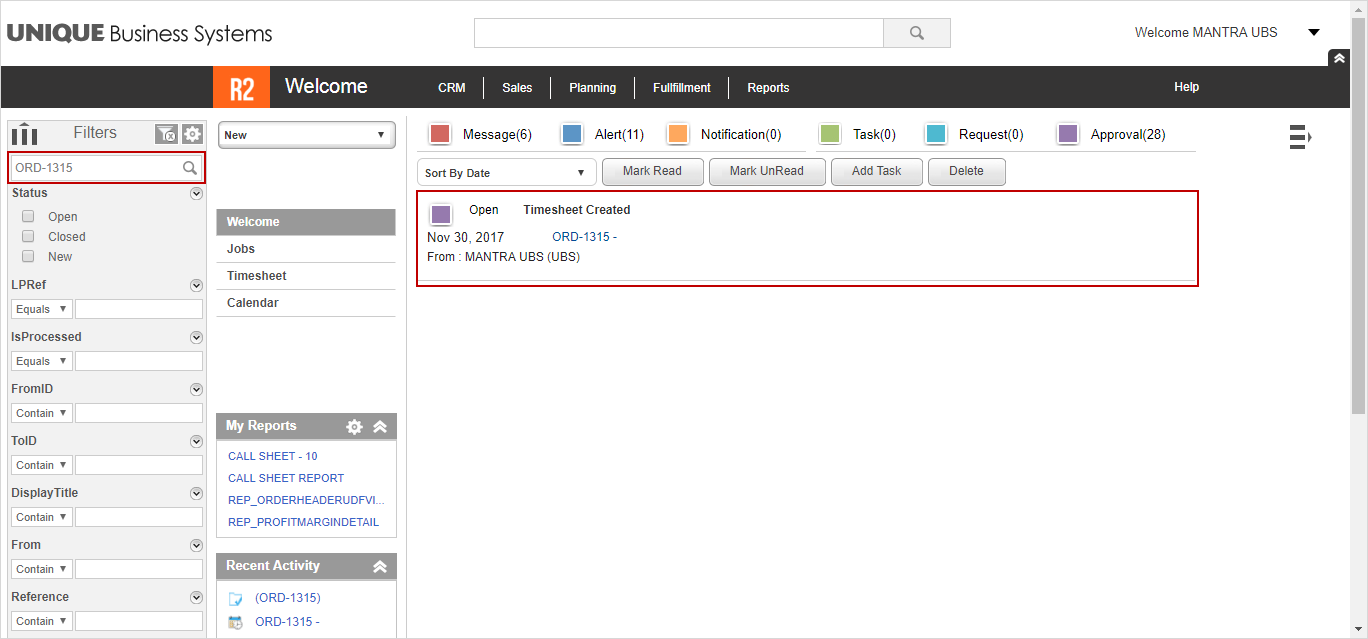The height and width of the screenshot is (639, 1368).
Task: Open the Sort By Date dropdown
Action: tap(506, 173)
